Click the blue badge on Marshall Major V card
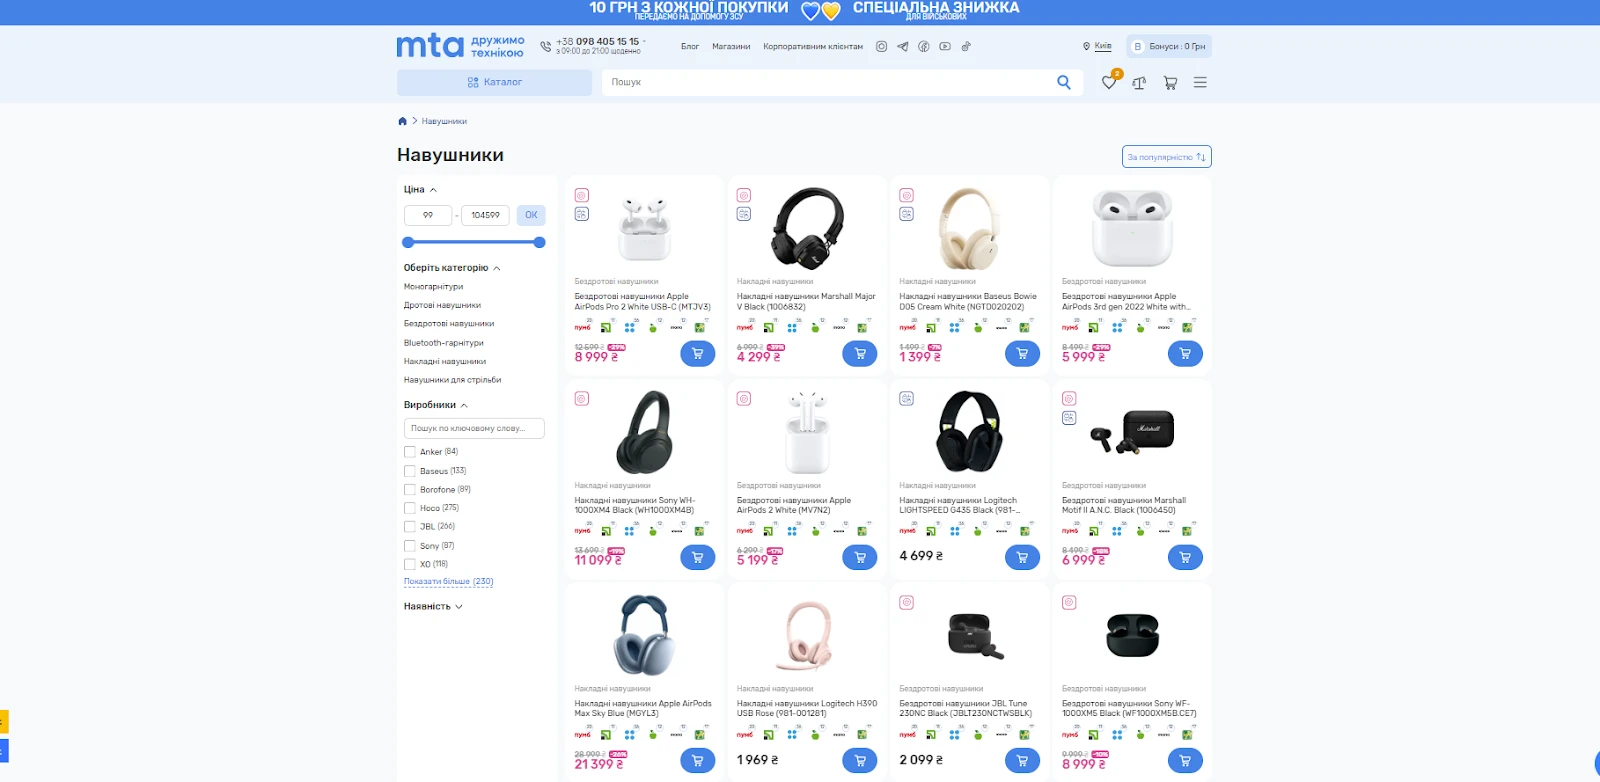1600x782 pixels. click(744, 214)
